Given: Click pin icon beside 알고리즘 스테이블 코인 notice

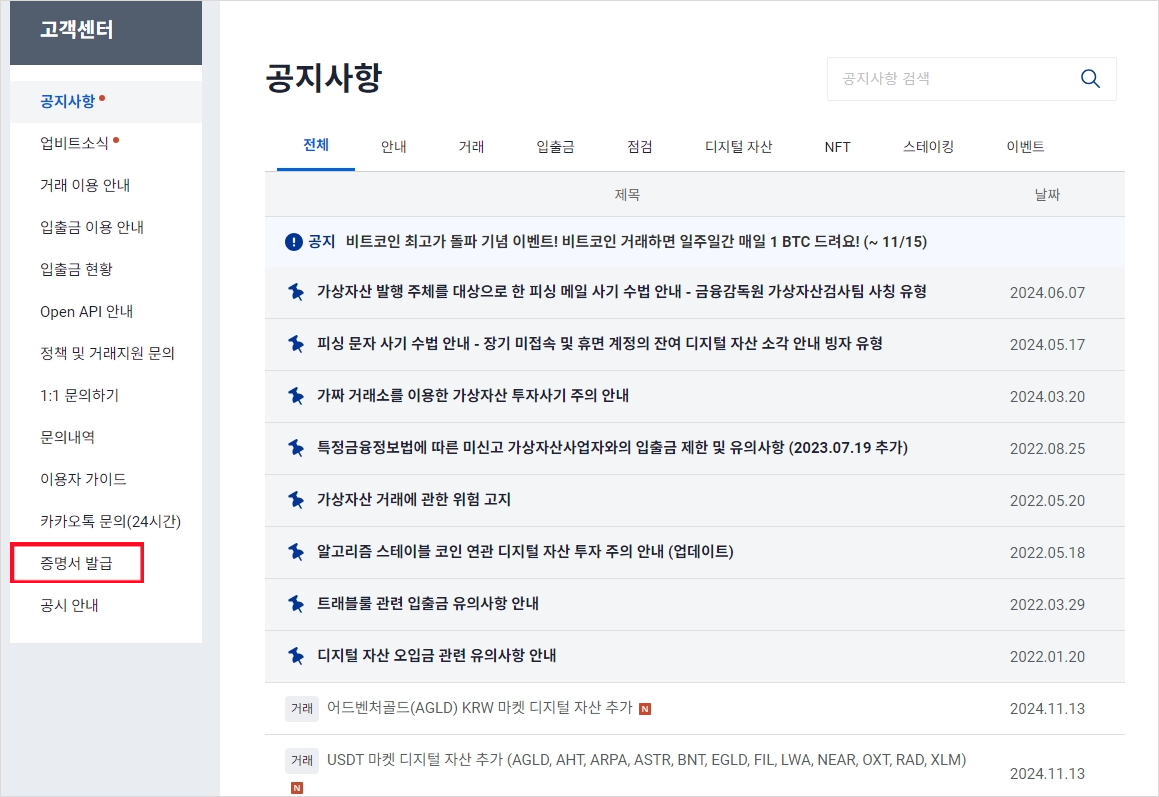Looking at the screenshot, I should point(296,552).
